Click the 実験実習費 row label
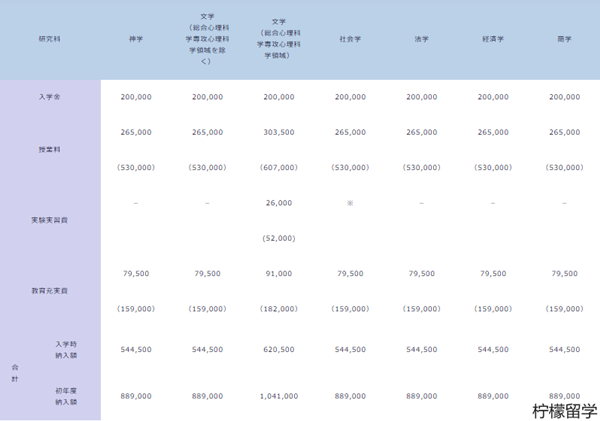The image size is (600, 421). 49,219
